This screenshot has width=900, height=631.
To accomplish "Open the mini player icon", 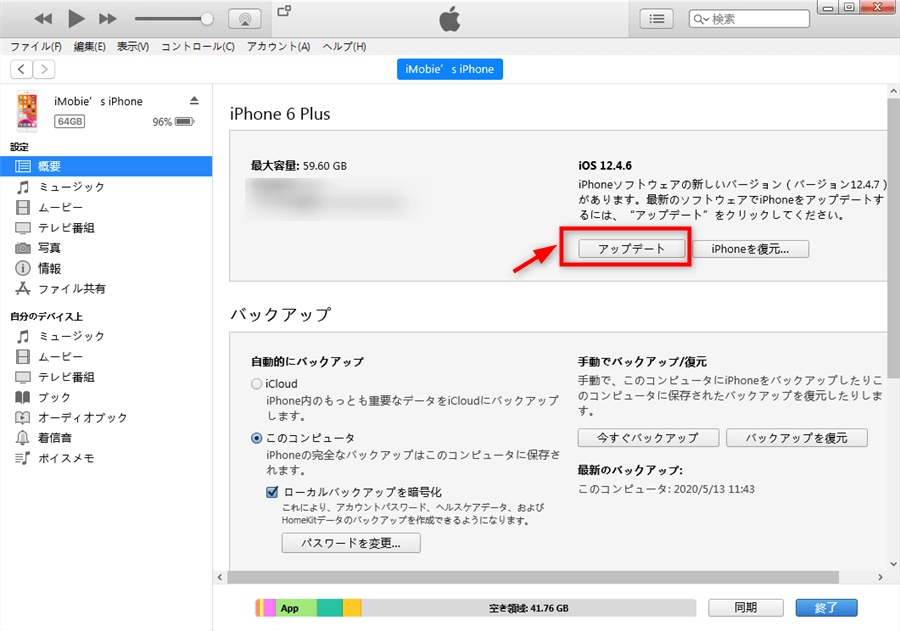I will pyautogui.click(x=284, y=11).
